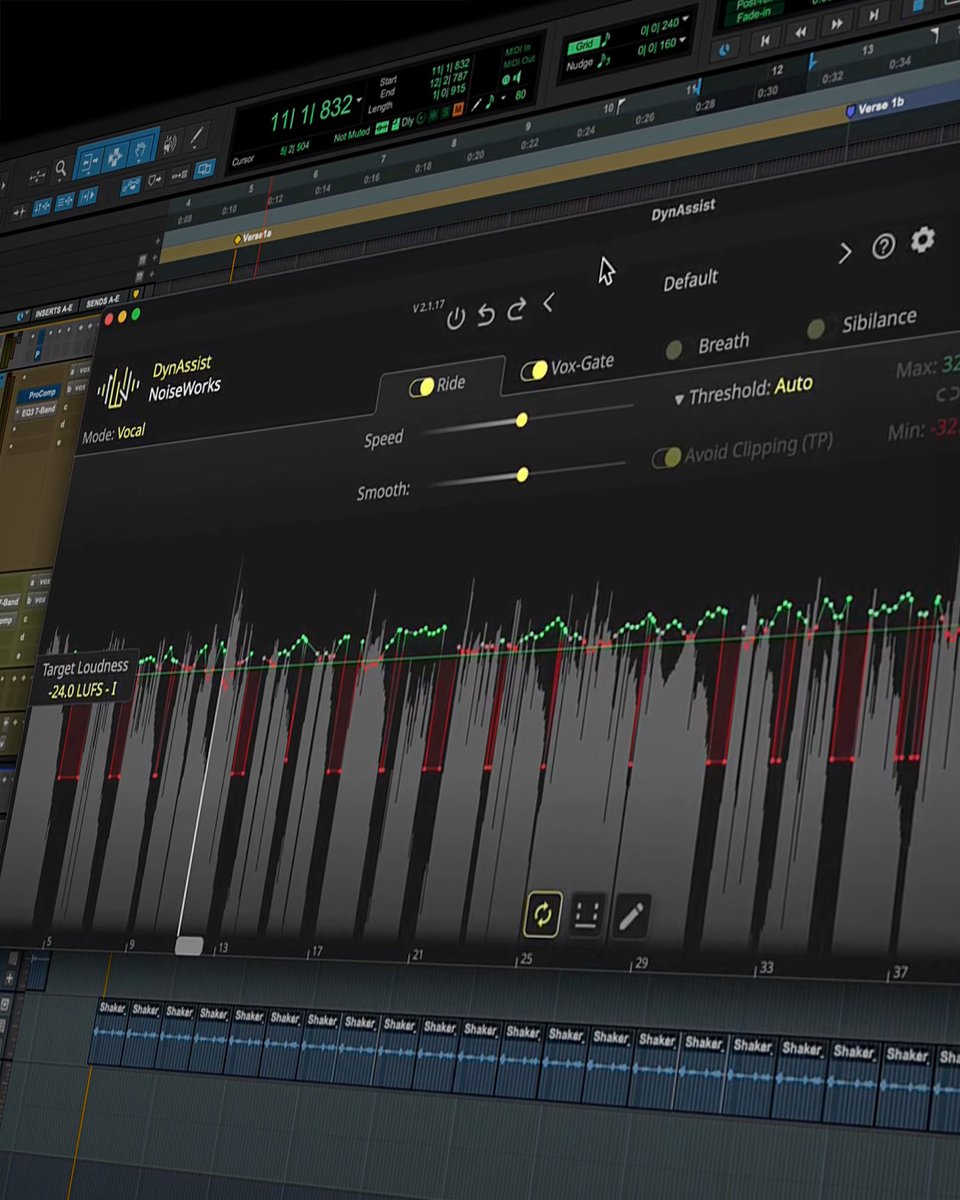Click the Go to End transport button
Image resolution: width=960 pixels, height=1200 pixels.
(873, 15)
